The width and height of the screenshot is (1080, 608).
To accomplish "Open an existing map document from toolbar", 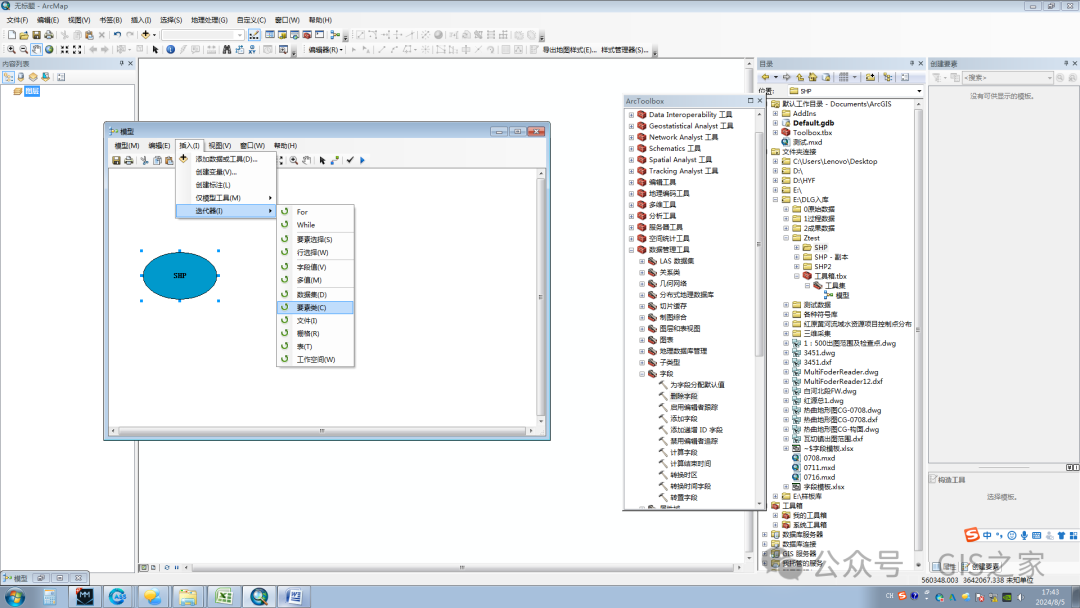I will [x=24, y=35].
